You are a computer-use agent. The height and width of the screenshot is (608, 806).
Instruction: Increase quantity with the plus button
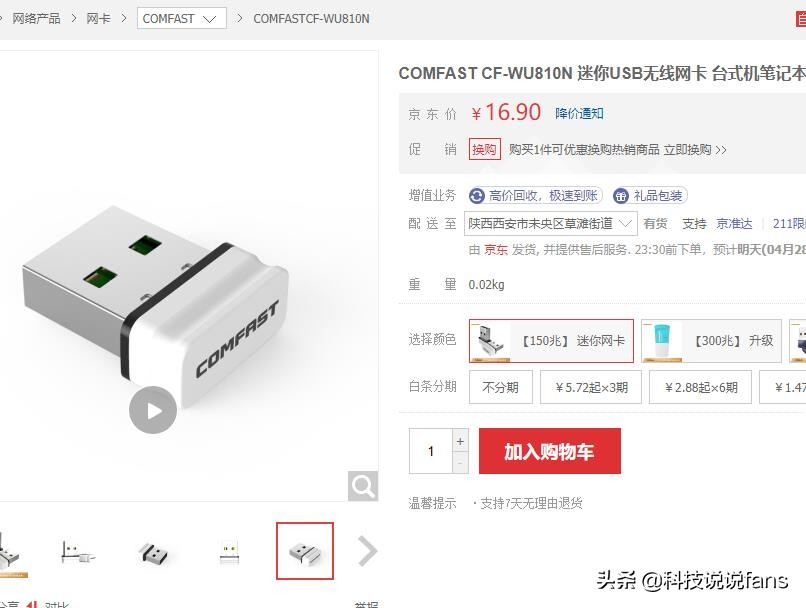460,441
